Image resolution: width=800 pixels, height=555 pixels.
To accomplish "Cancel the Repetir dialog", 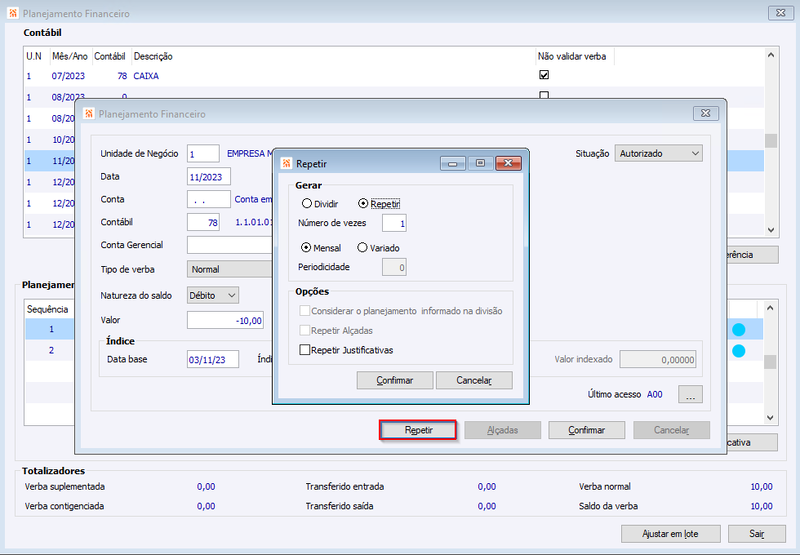I will tap(474, 380).
